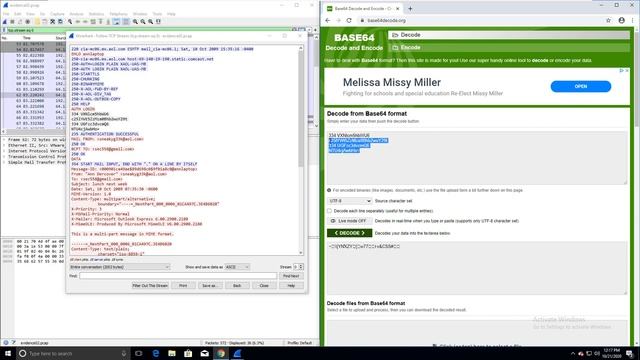Click the display filter bookmark icon
Image resolution: width=640 pixels, height=360 pixels.
(x=4, y=30)
